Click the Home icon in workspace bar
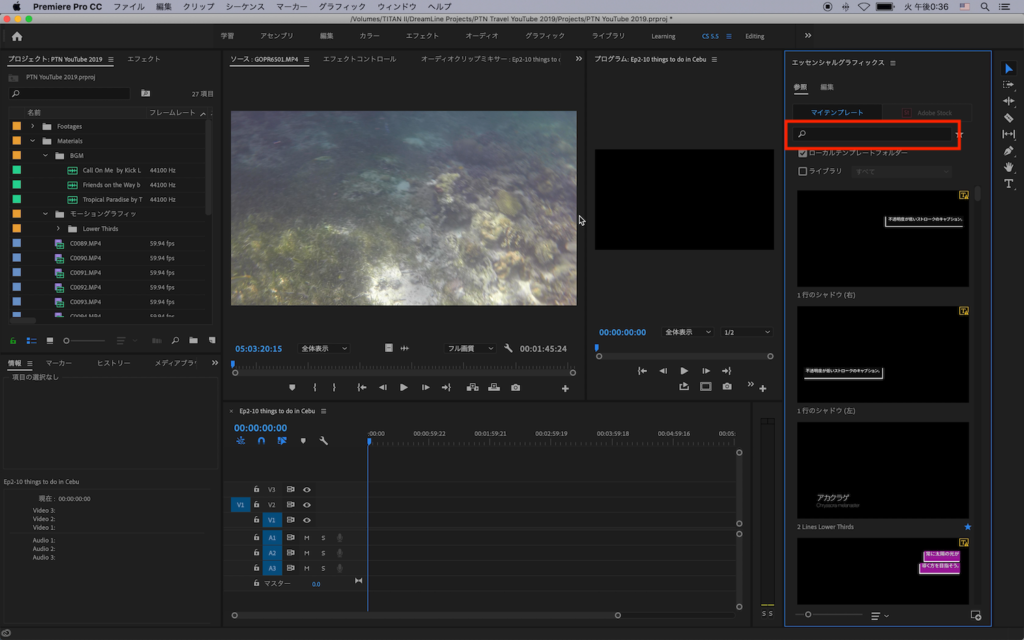1024x640 pixels. [17, 36]
